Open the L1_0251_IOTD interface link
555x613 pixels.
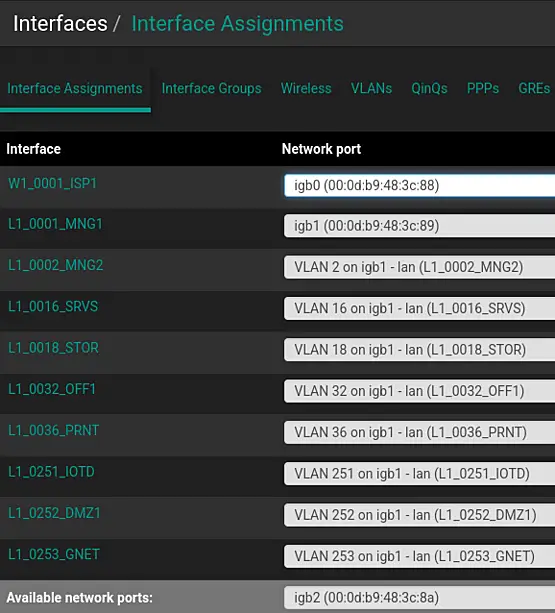coord(51,472)
